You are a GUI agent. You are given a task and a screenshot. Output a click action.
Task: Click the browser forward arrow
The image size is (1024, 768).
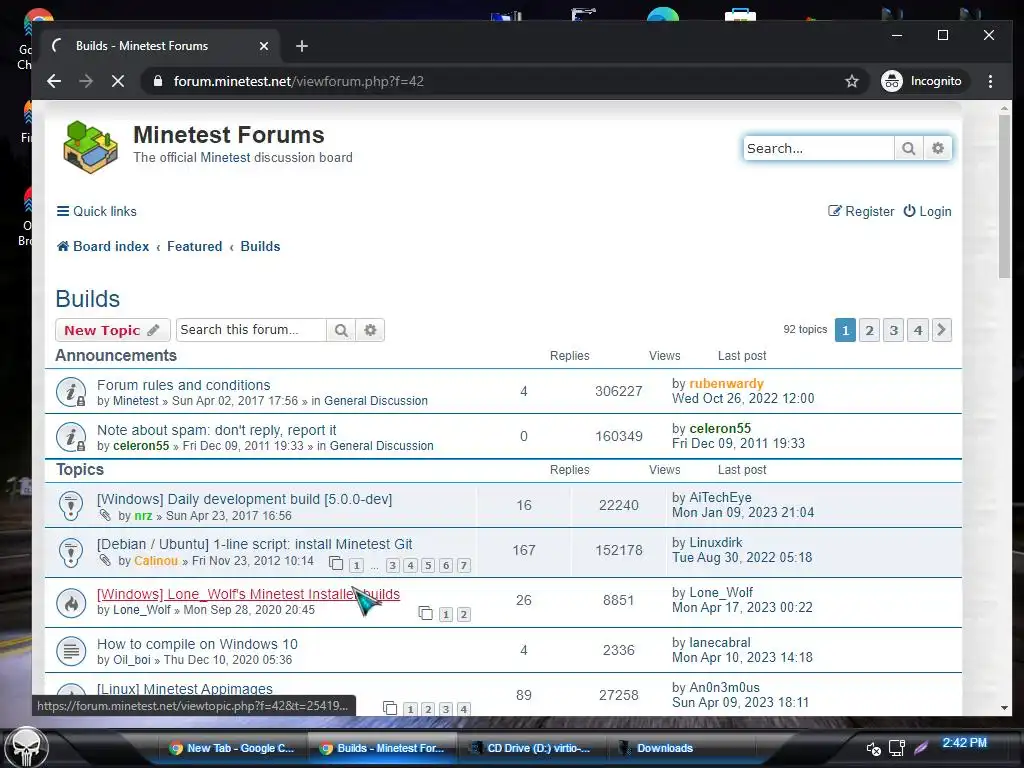[86, 81]
